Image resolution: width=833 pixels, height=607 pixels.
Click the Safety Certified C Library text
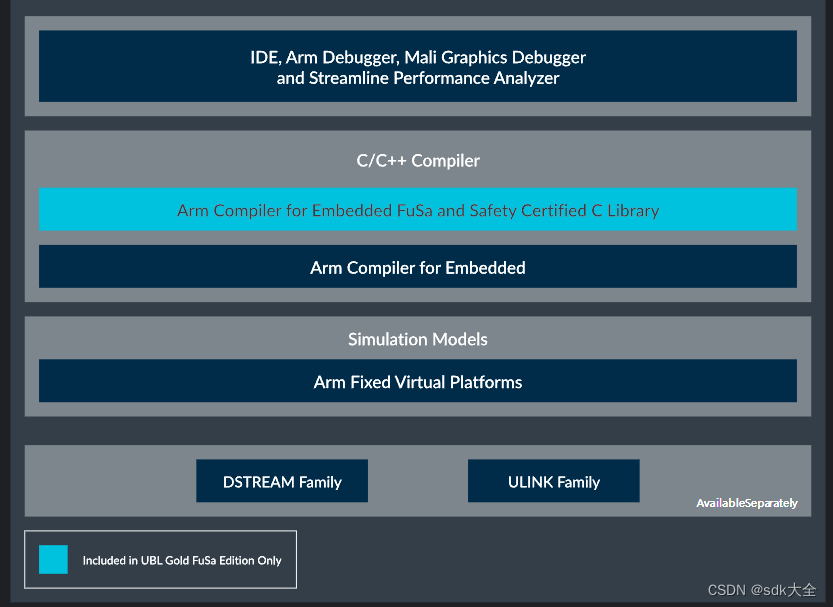[x=580, y=210]
